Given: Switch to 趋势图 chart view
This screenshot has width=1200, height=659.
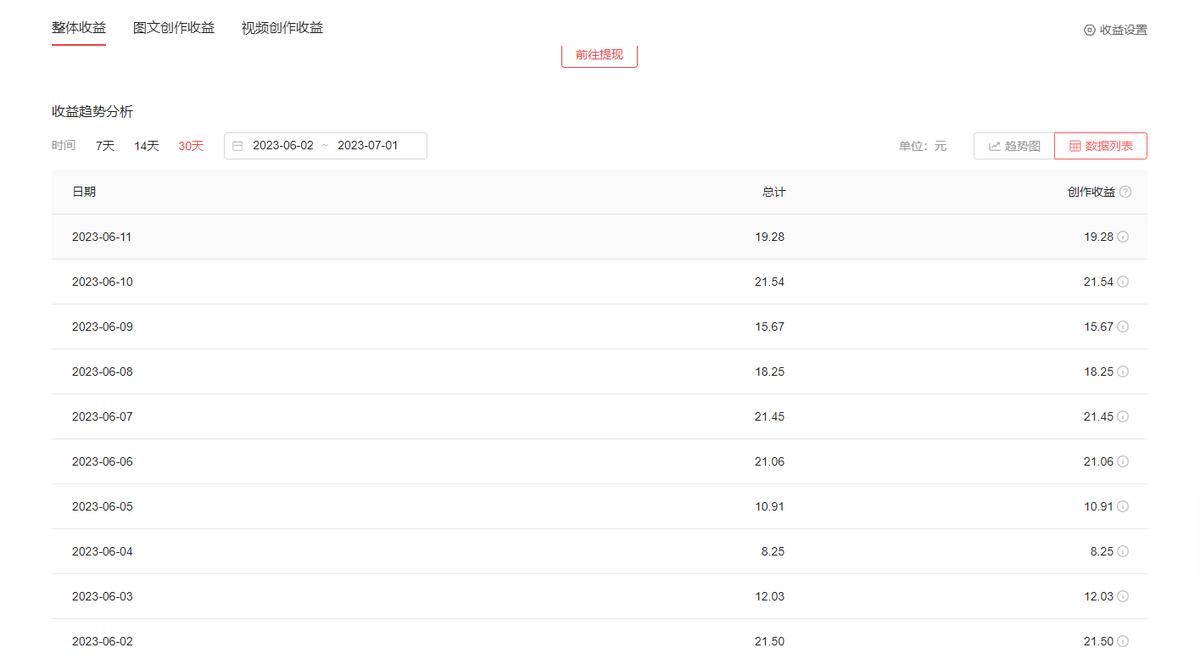Looking at the screenshot, I should click(1014, 146).
